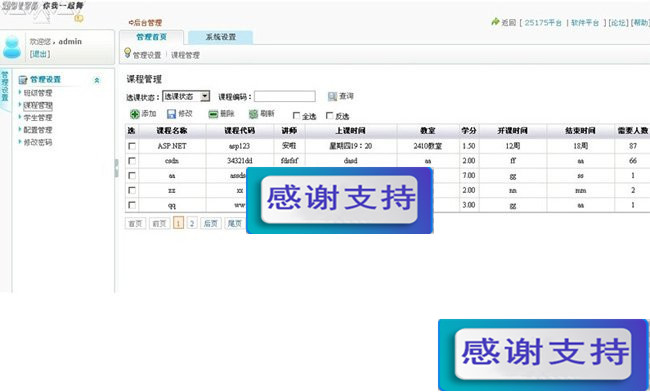Open the [帮助] help link
The image size is (650, 392).
pos(640,22)
